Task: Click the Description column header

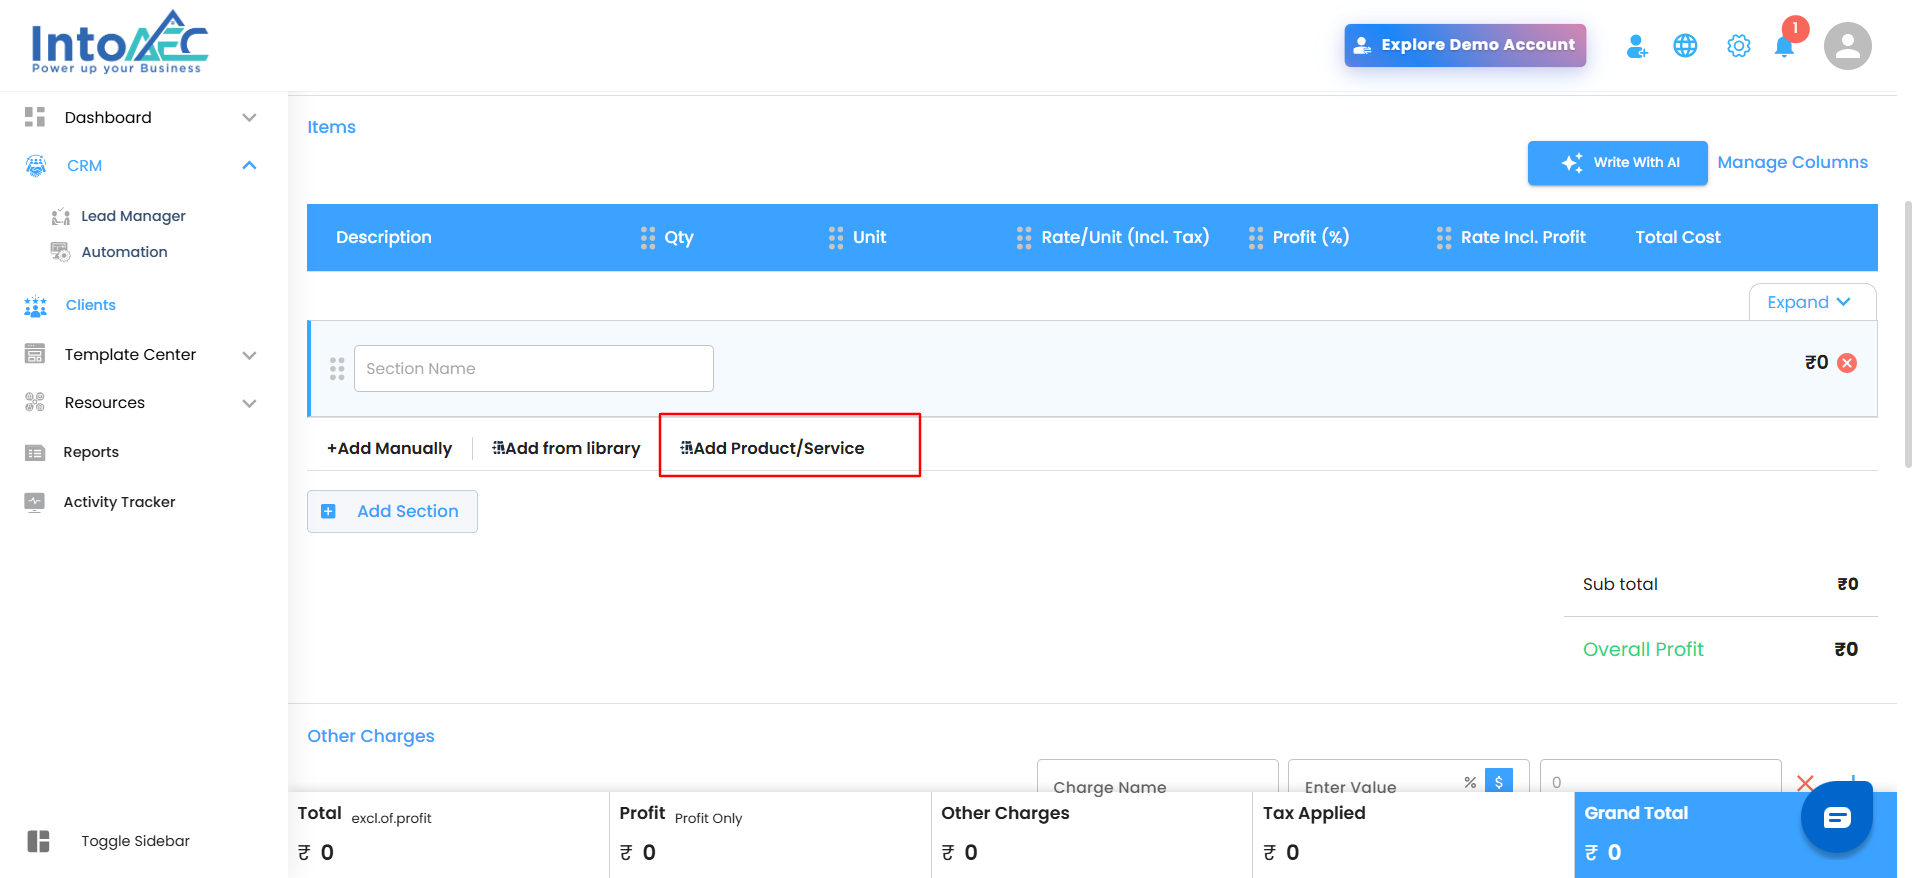Action: [x=384, y=238]
